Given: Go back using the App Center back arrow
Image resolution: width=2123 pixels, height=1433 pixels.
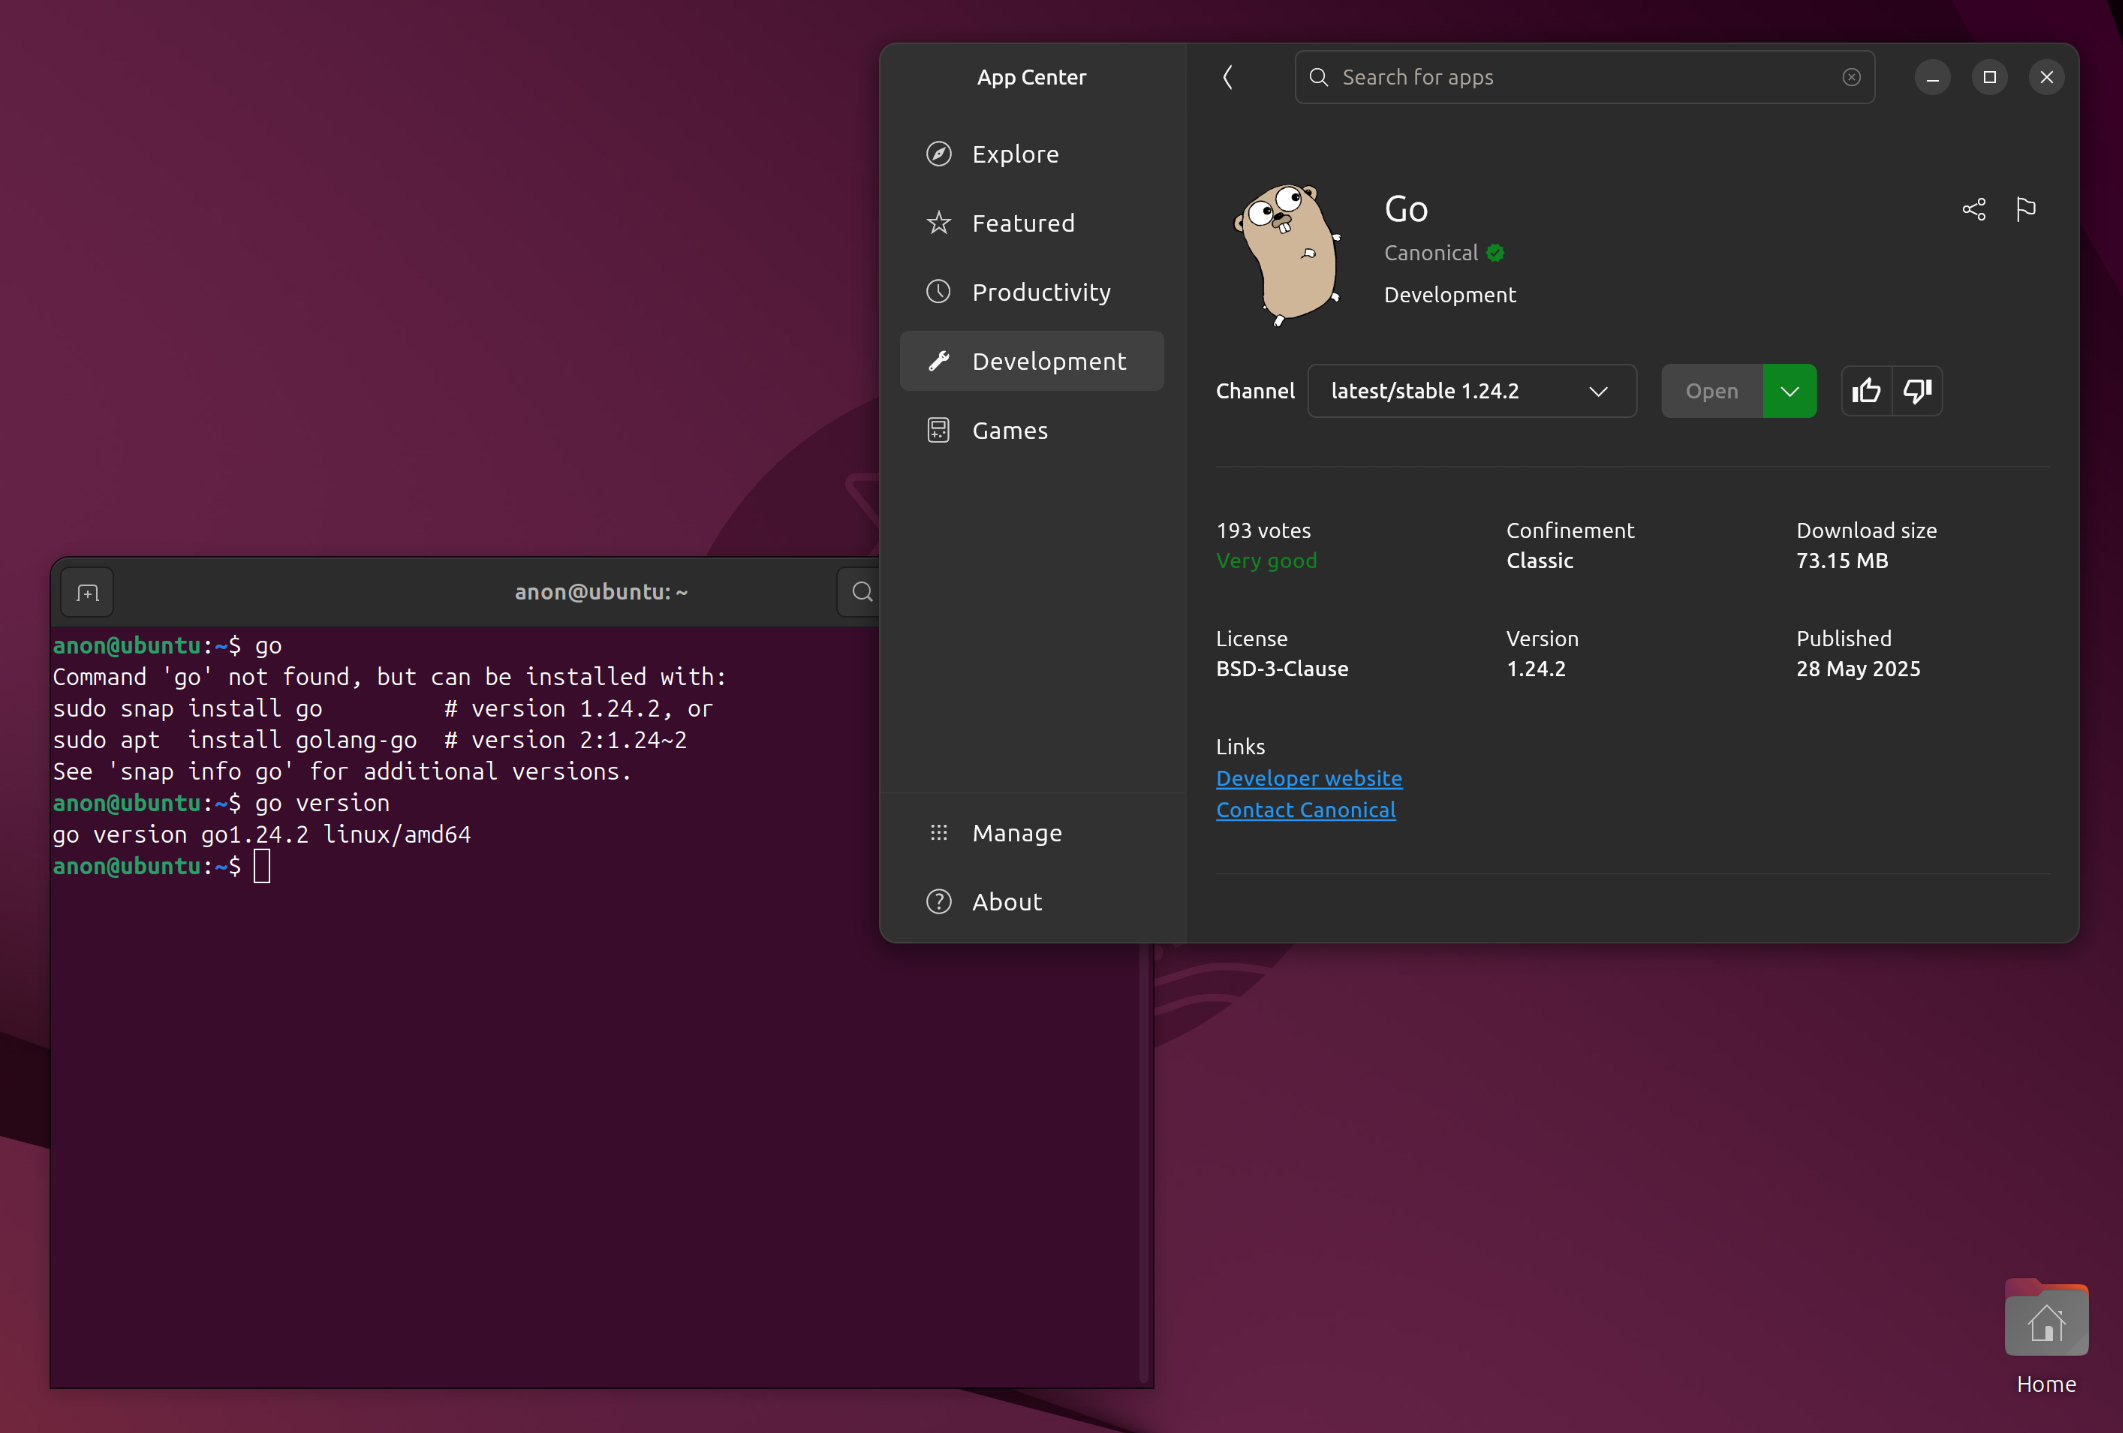Looking at the screenshot, I should 1228,77.
